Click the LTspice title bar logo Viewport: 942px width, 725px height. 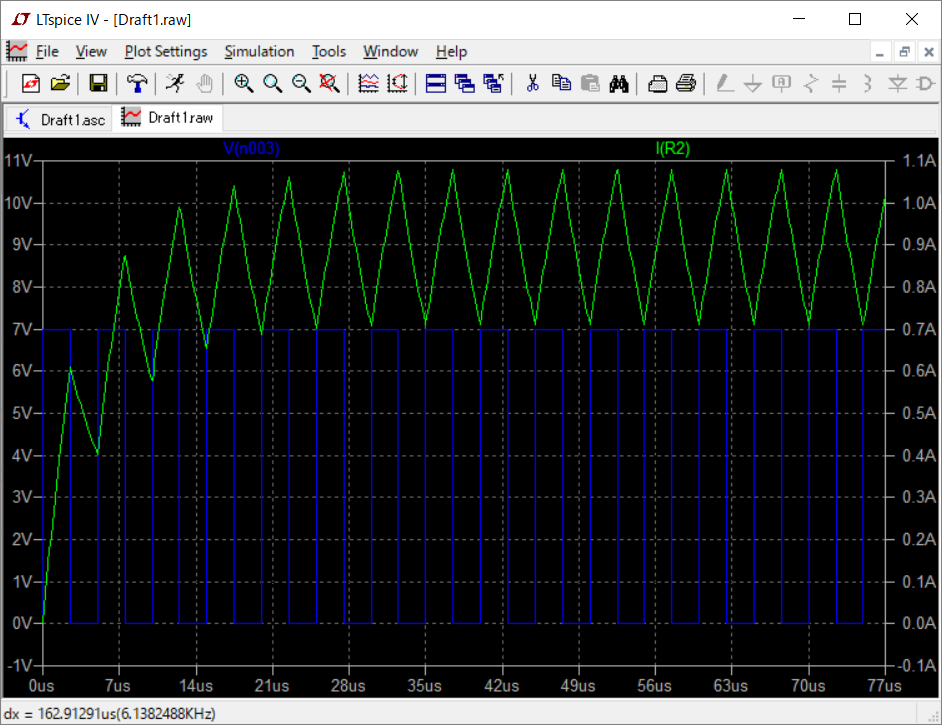pos(20,19)
